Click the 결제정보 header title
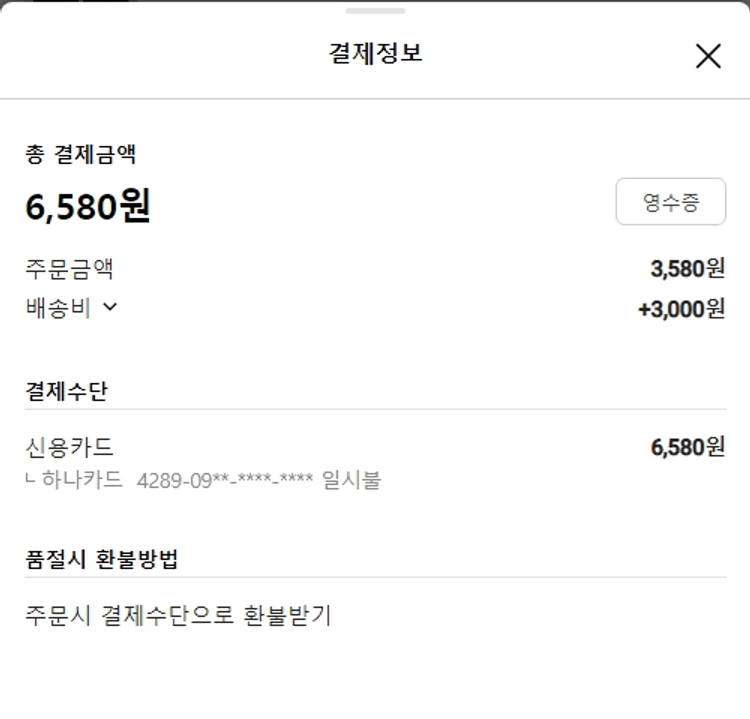The height and width of the screenshot is (719, 750). coord(375,54)
